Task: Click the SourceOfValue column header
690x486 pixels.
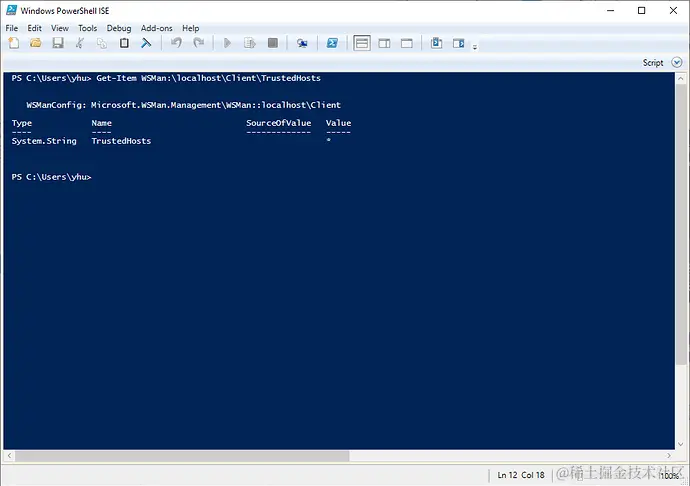Action: tap(279, 123)
